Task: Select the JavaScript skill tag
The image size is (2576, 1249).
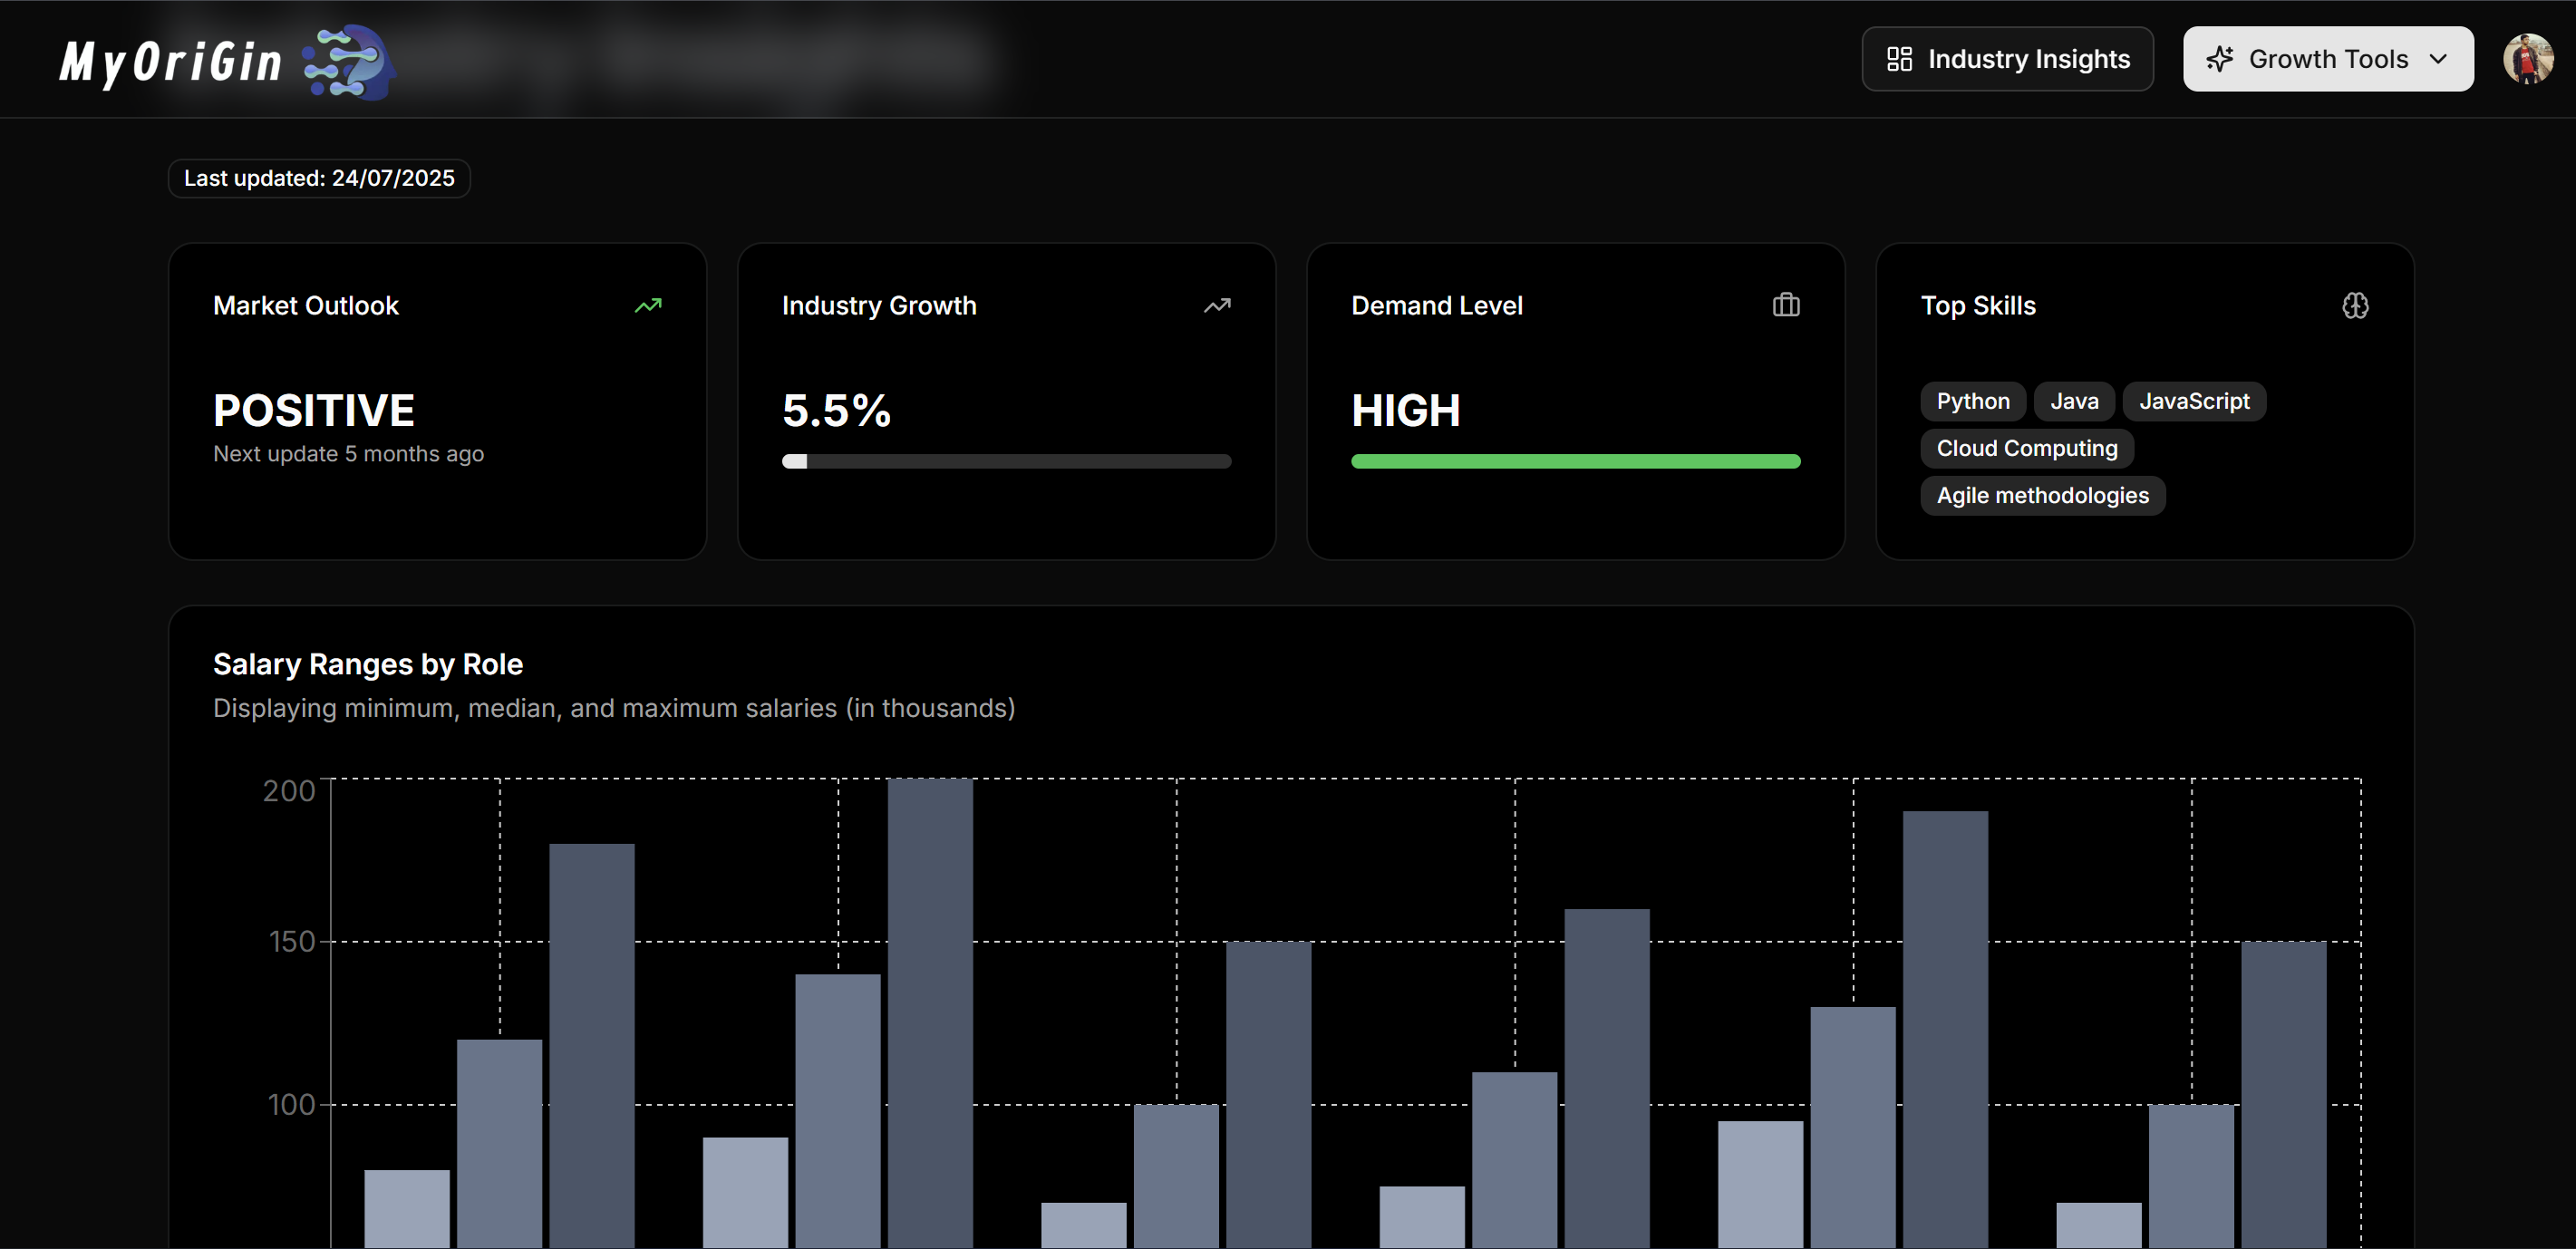Action: click(x=2193, y=401)
